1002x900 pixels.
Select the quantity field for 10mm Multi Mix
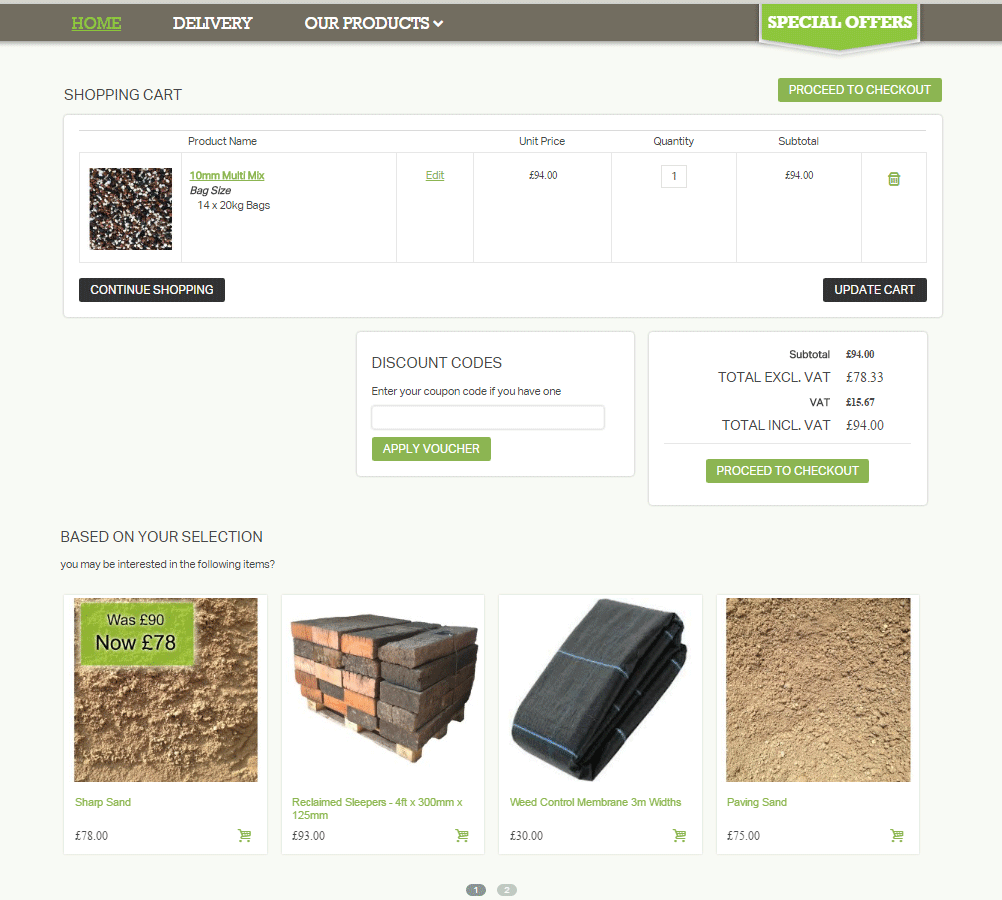click(673, 175)
